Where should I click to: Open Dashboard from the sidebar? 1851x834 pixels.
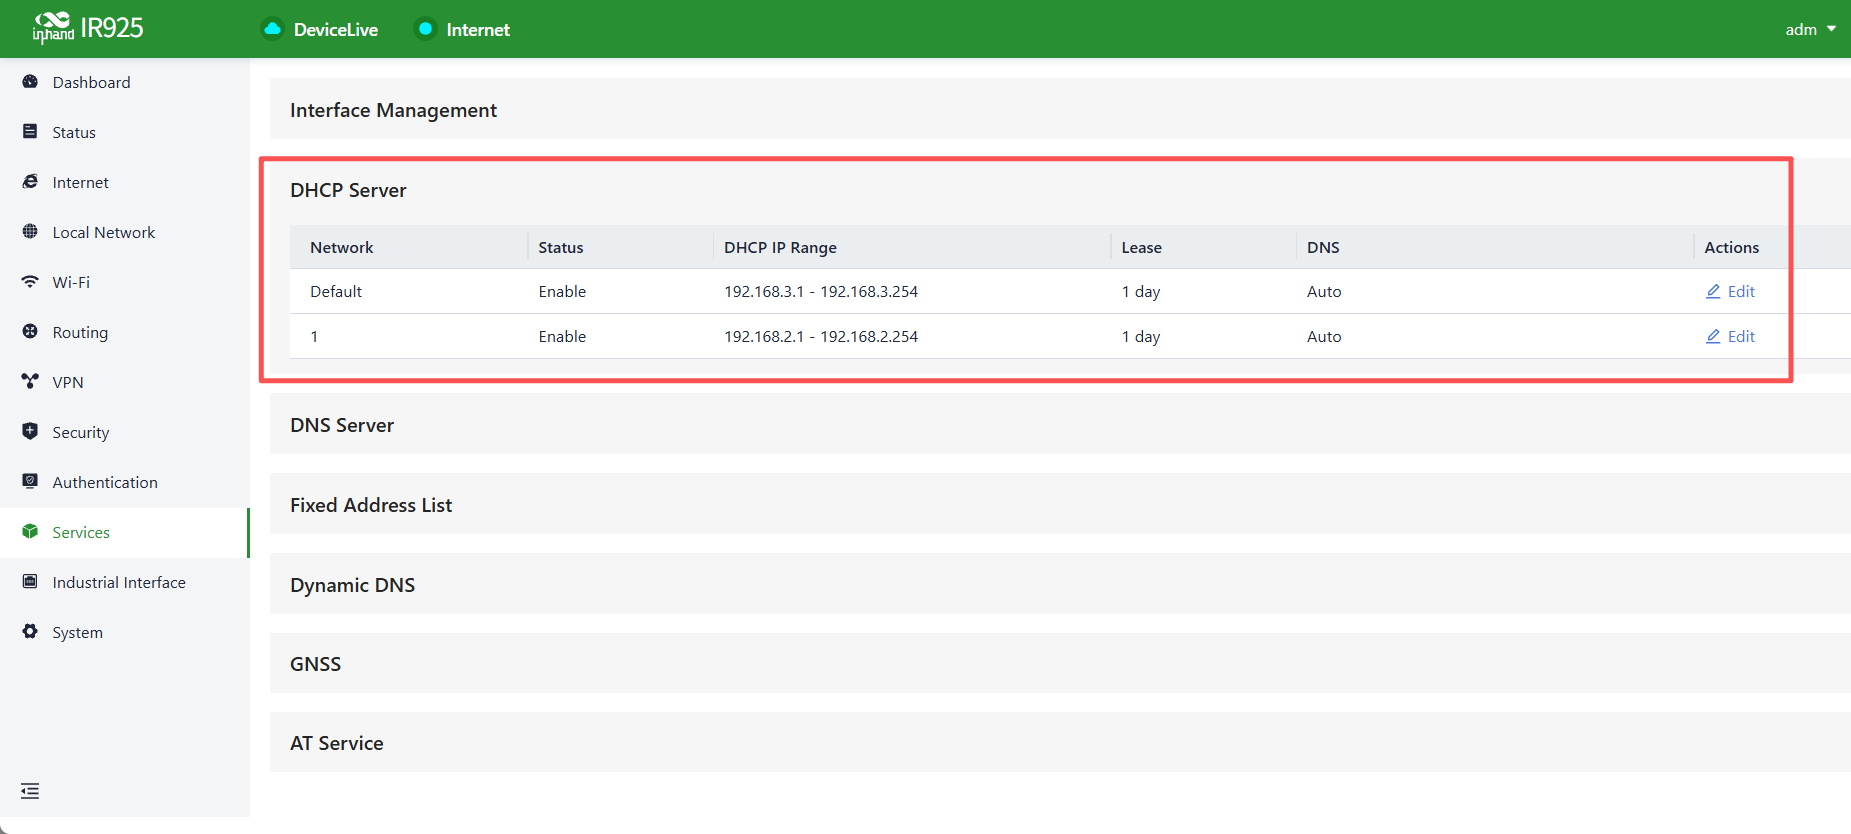pyautogui.click(x=124, y=82)
